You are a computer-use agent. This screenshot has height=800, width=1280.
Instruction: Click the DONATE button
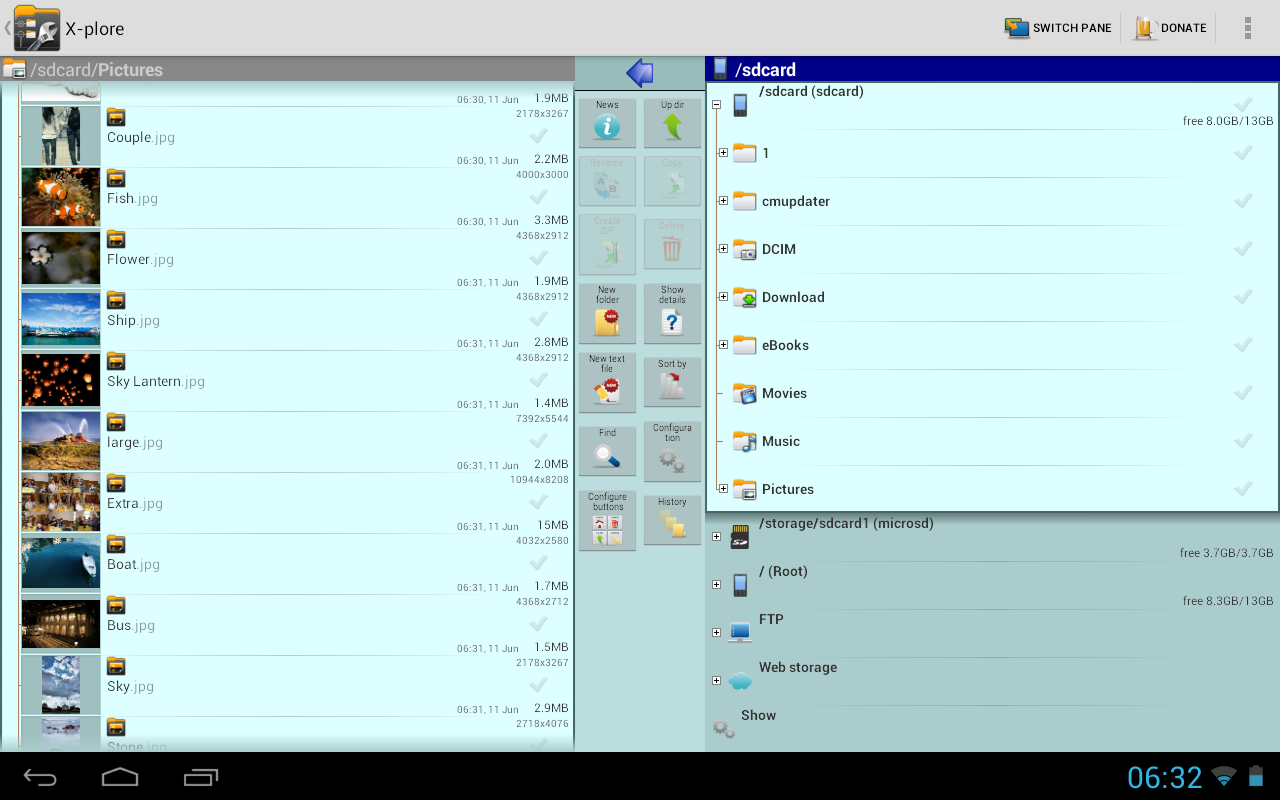(x=1170, y=27)
